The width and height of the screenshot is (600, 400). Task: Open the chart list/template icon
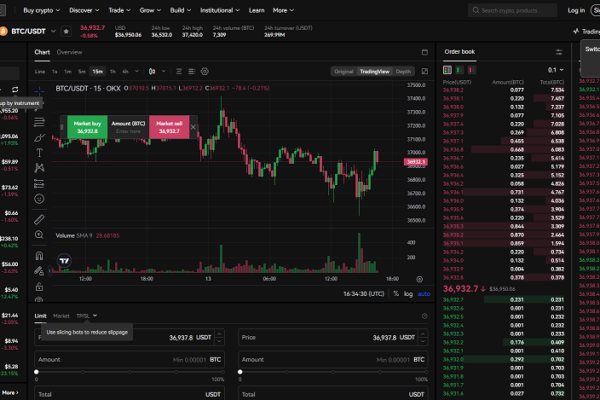tap(192, 71)
